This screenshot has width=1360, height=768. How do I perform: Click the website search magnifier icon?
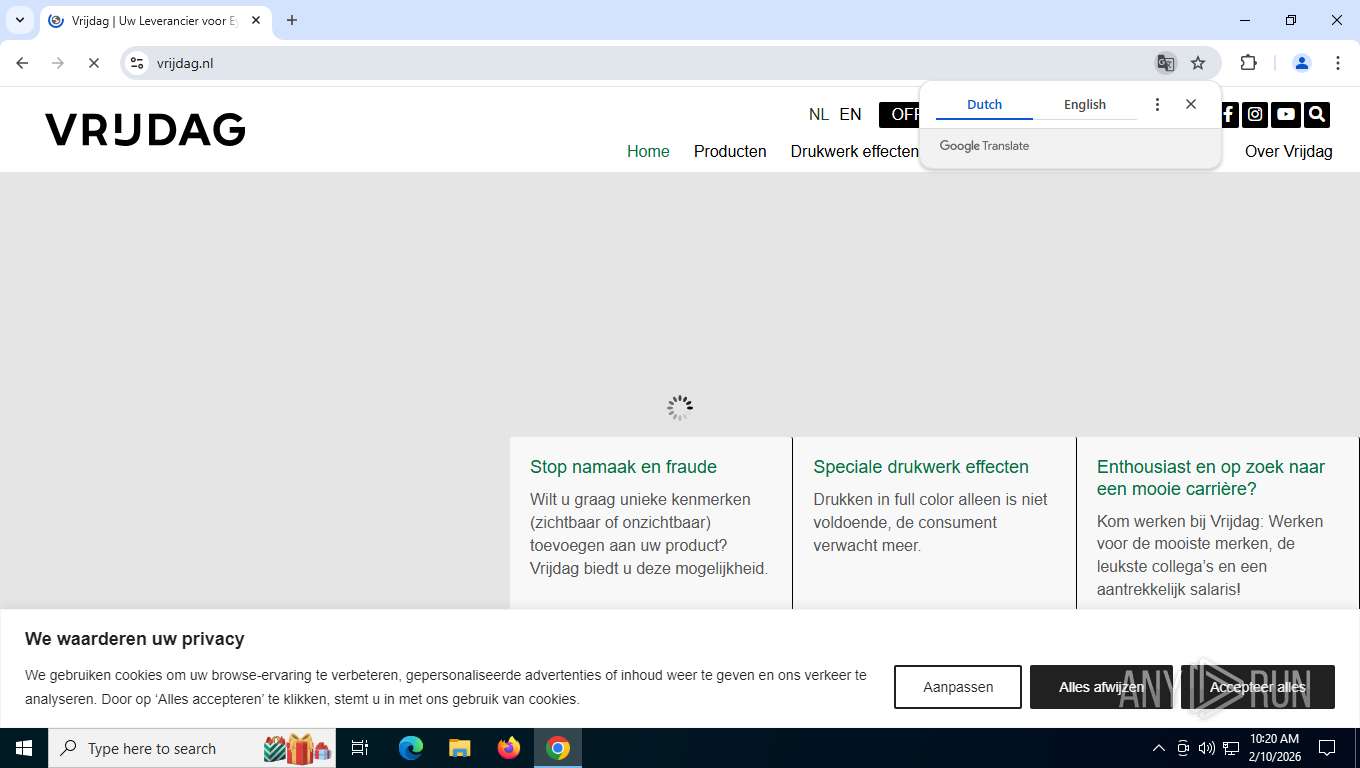point(1317,114)
